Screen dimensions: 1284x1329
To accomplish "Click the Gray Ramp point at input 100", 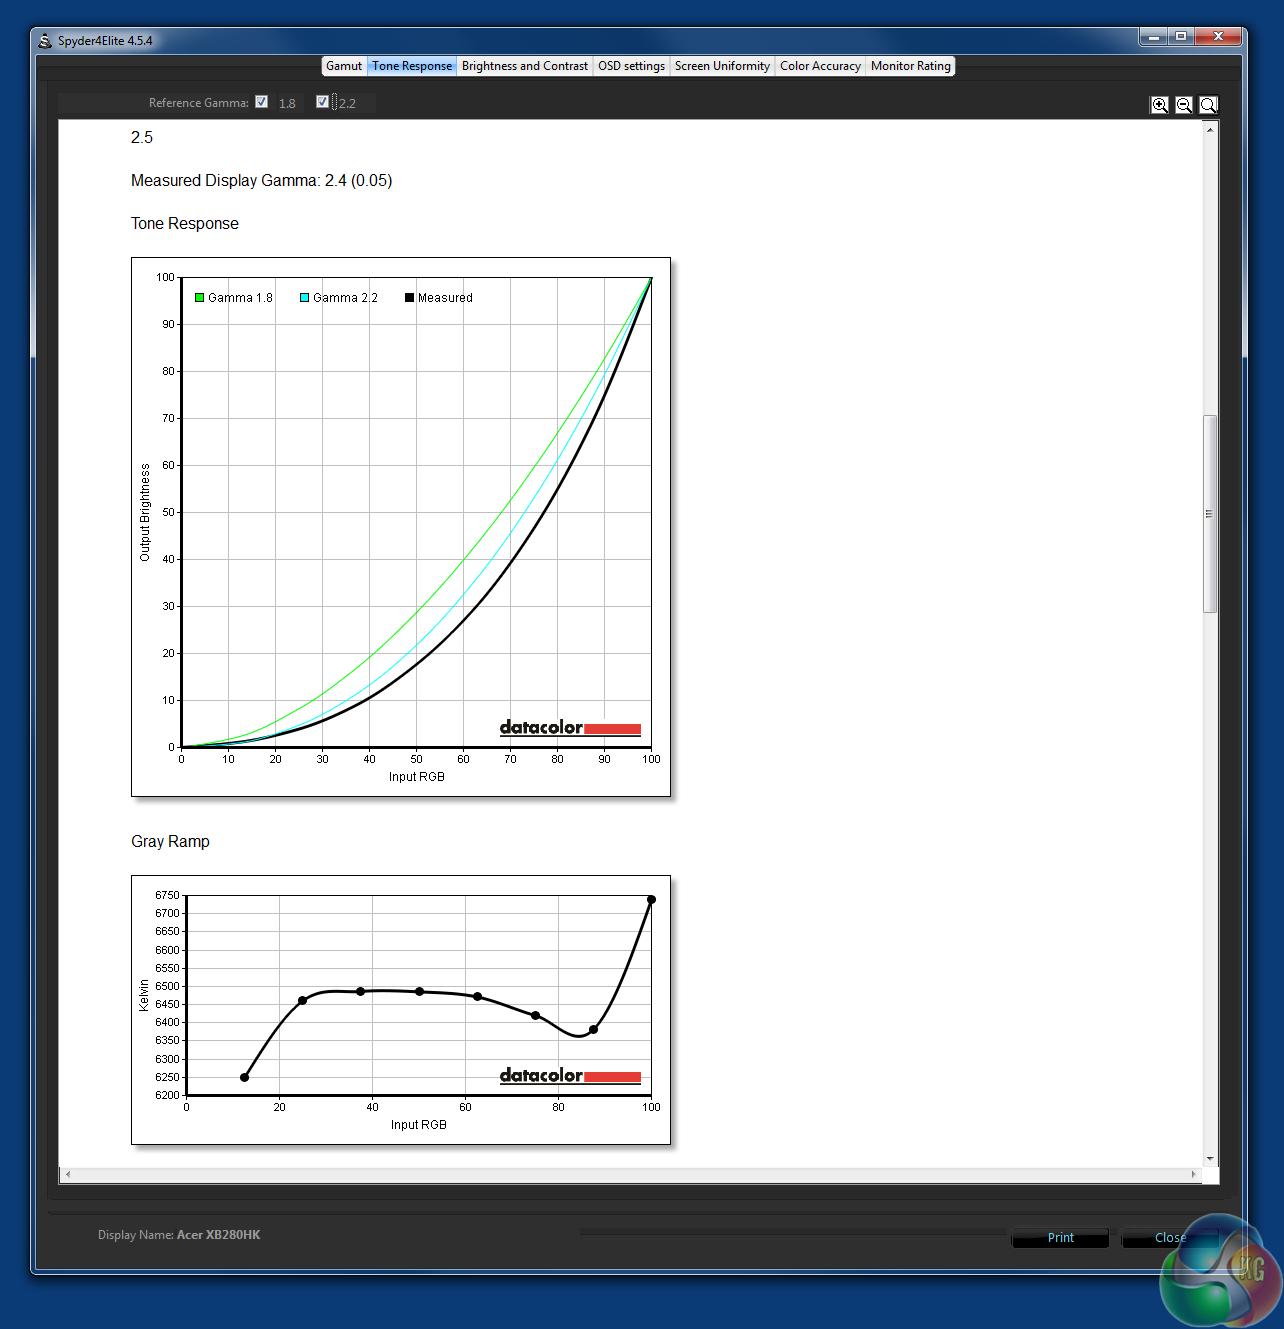I will pyautogui.click(x=651, y=900).
